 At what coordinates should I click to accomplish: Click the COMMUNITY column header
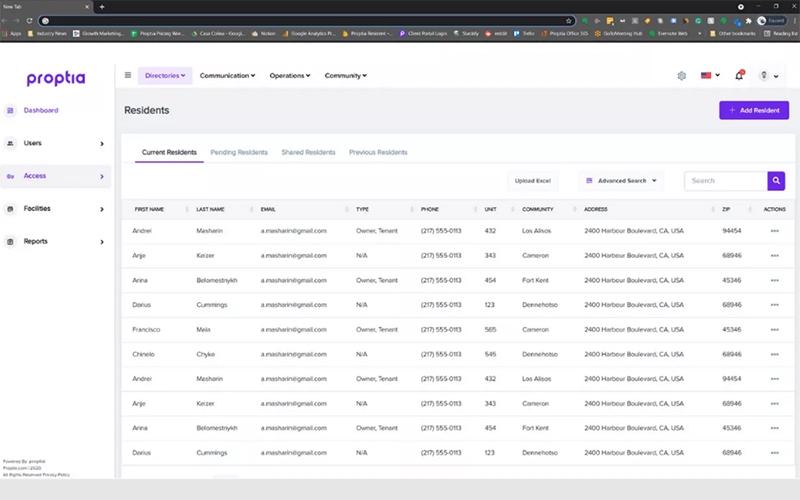(x=538, y=209)
